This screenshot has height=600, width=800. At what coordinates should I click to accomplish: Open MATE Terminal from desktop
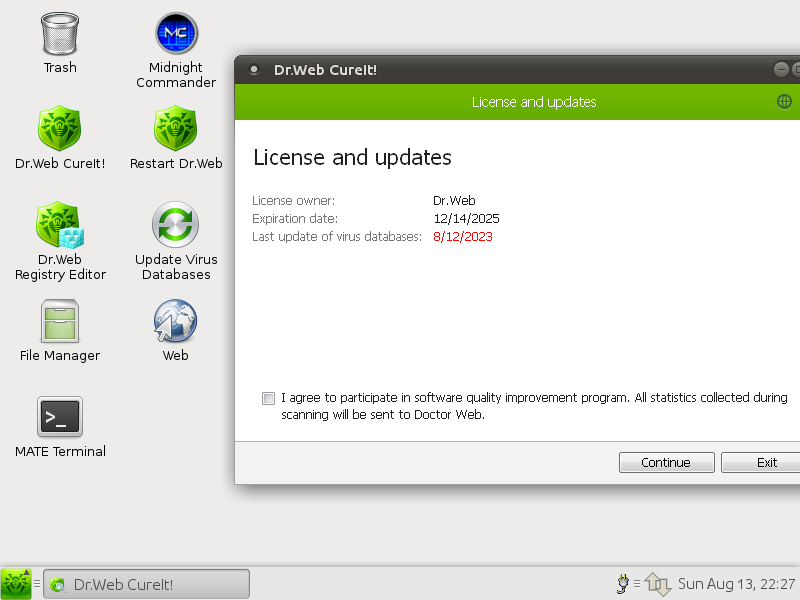60,417
